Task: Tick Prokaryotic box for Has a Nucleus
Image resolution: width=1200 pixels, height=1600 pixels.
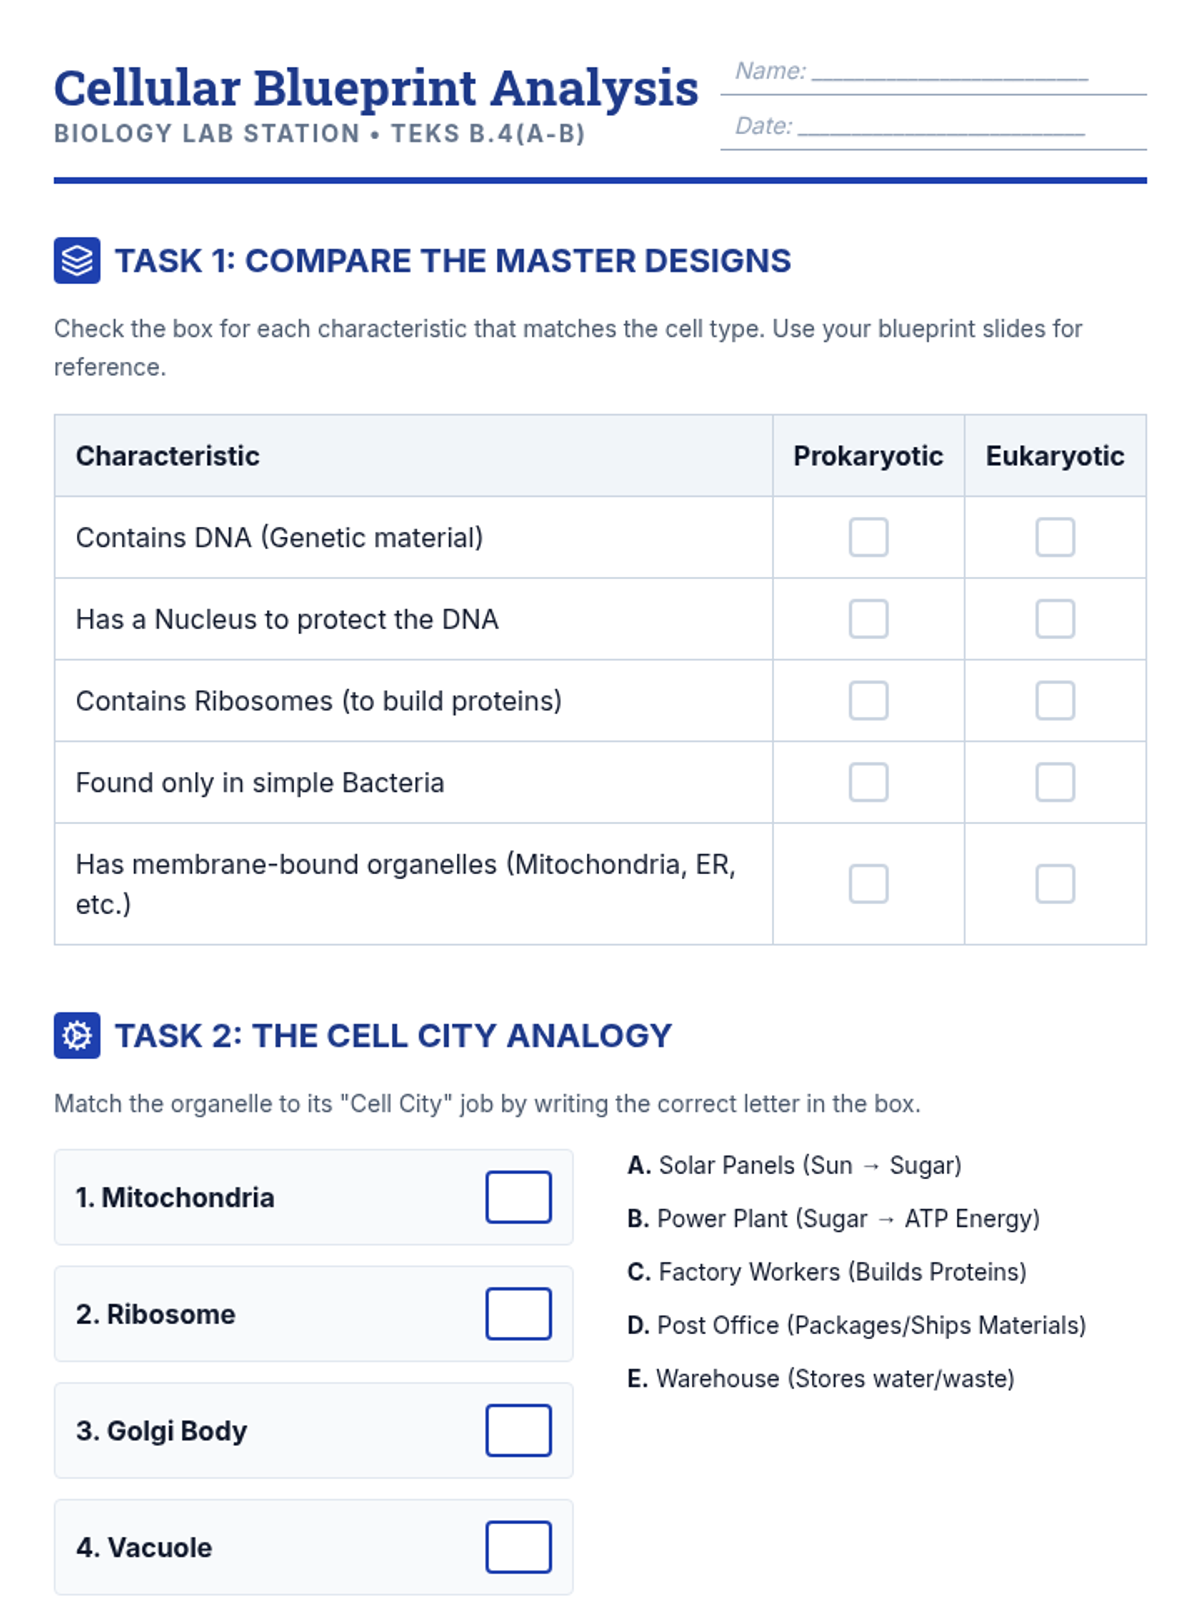Action: 868,619
